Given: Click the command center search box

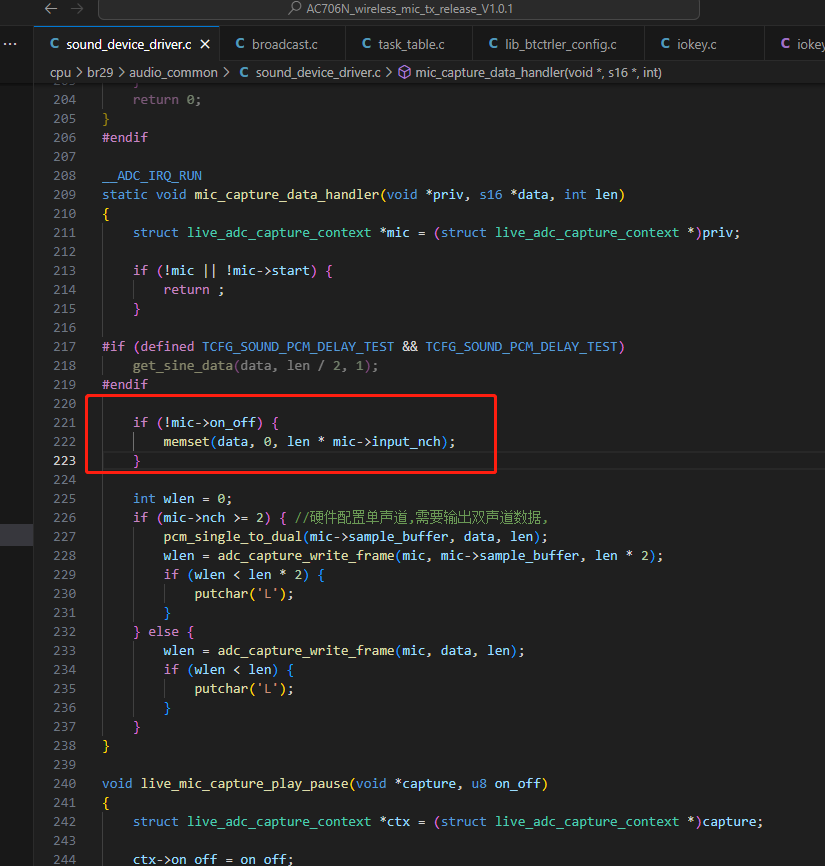Looking at the screenshot, I should click(399, 9).
